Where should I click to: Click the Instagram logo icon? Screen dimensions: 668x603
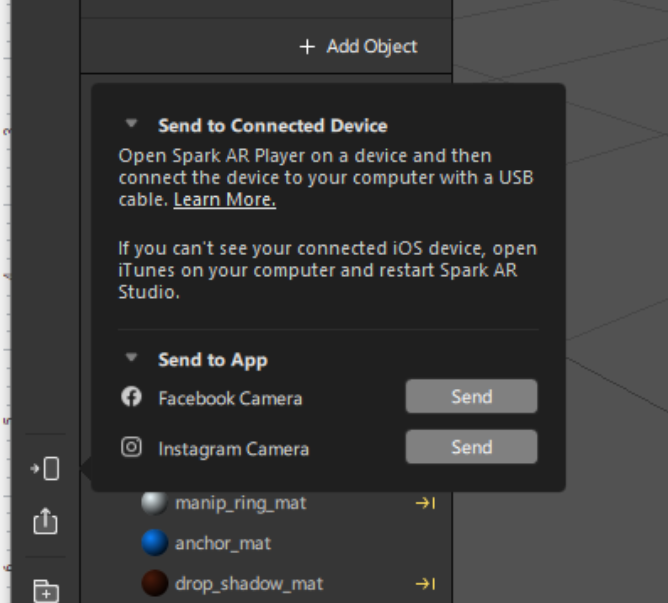click(131, 447)
